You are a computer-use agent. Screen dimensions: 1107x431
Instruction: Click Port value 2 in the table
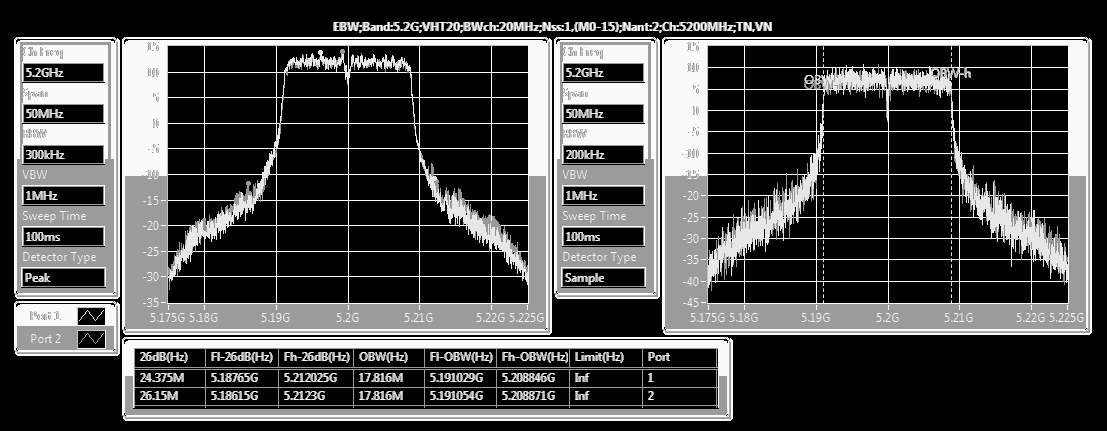pyautogui.click(x=681, y=396)
